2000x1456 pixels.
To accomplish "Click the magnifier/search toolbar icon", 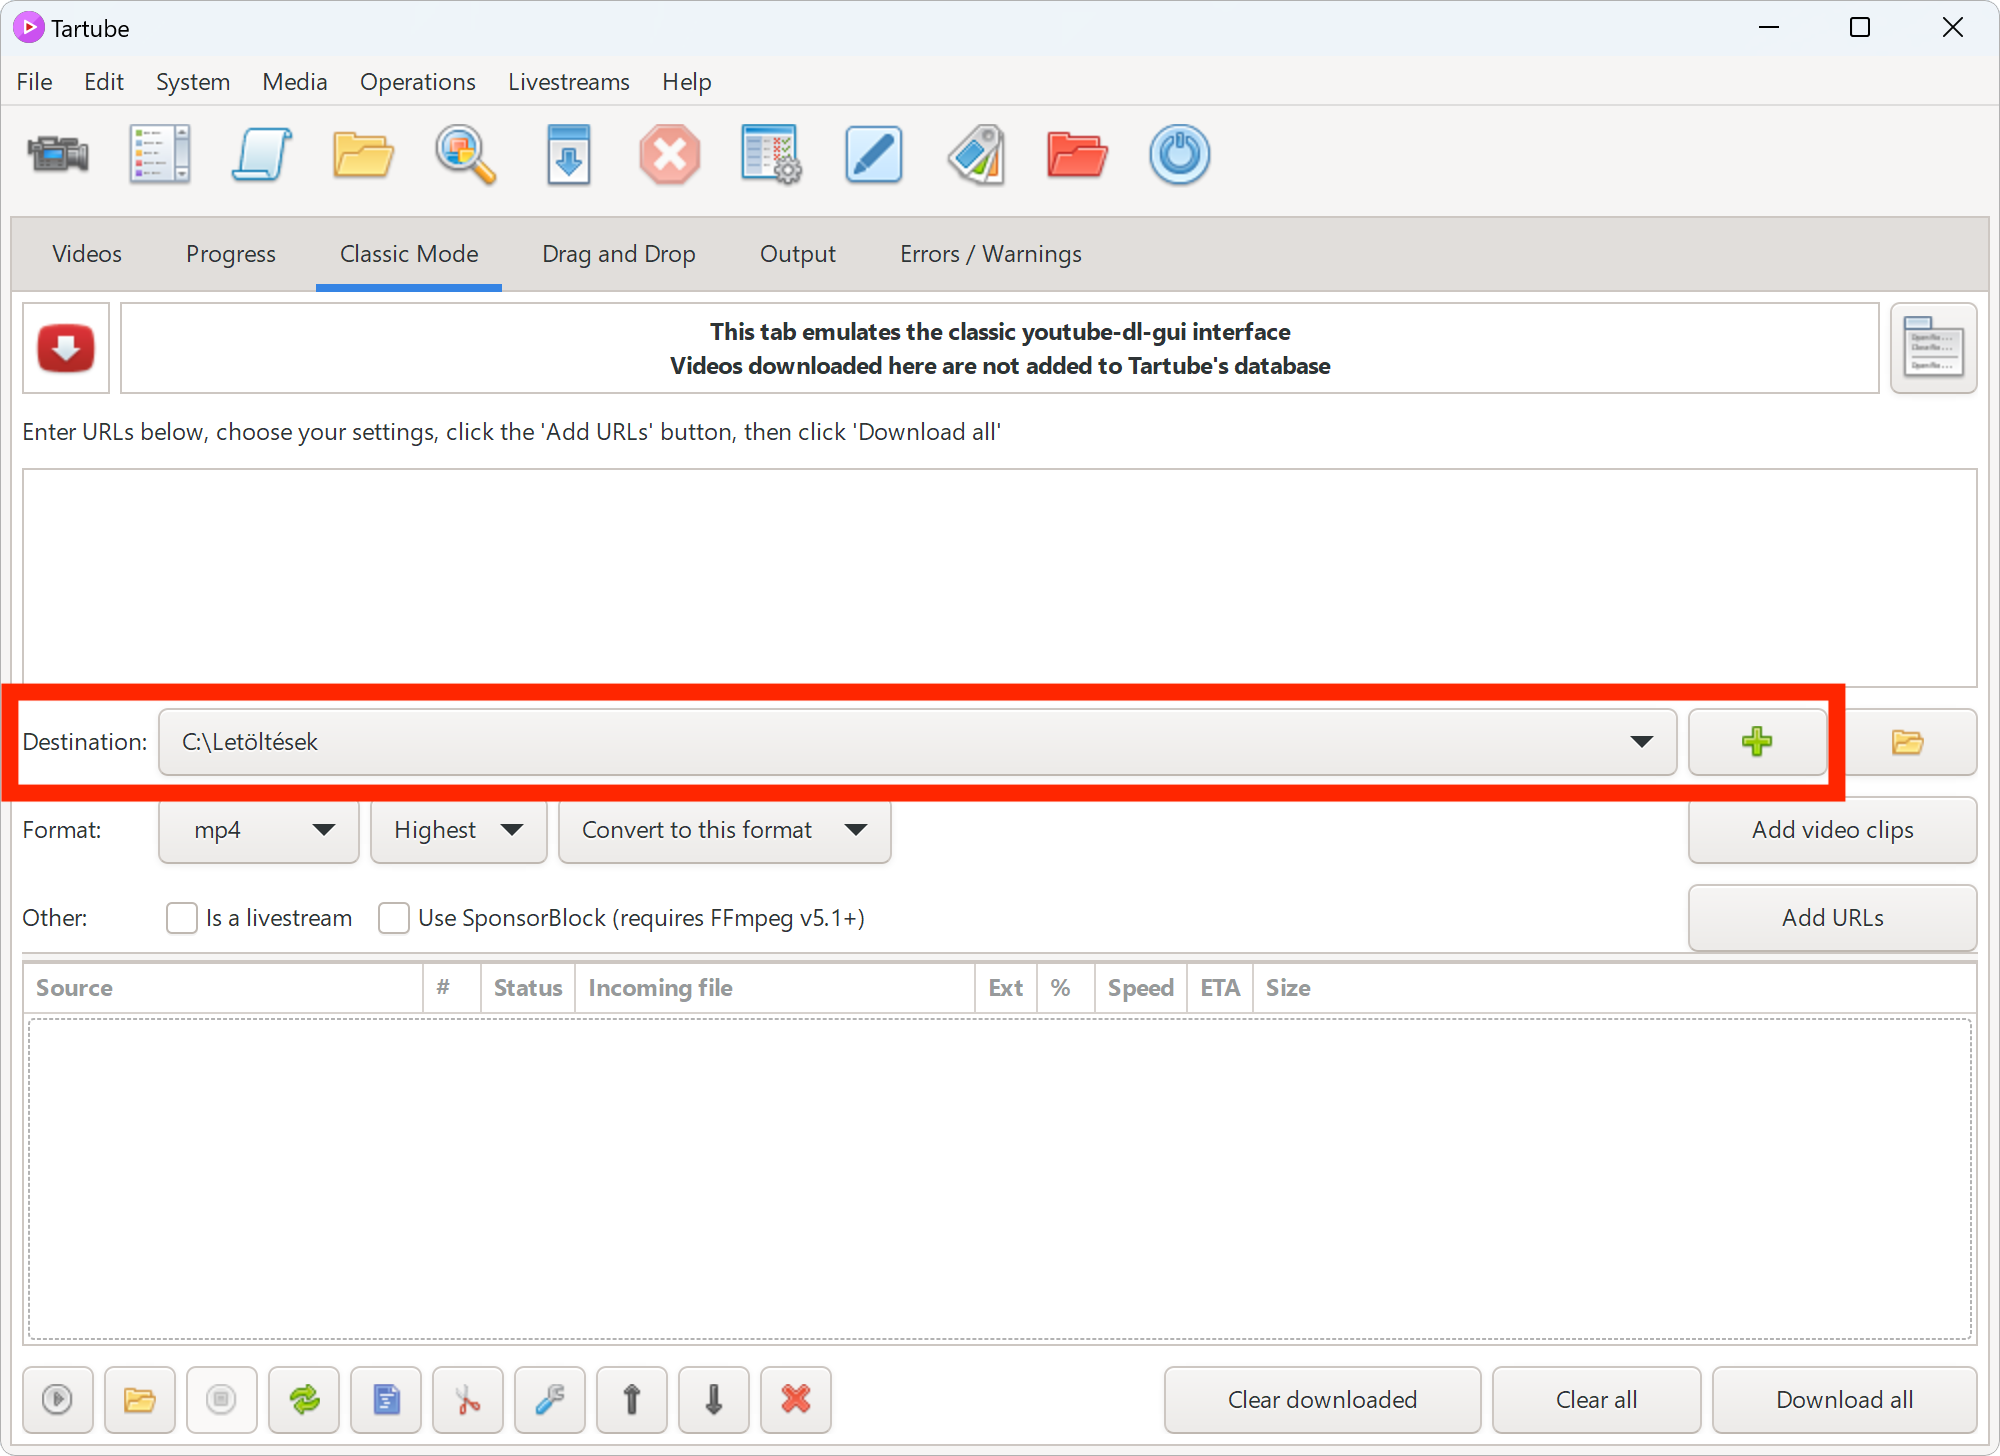I will click(x=464, y=154).
